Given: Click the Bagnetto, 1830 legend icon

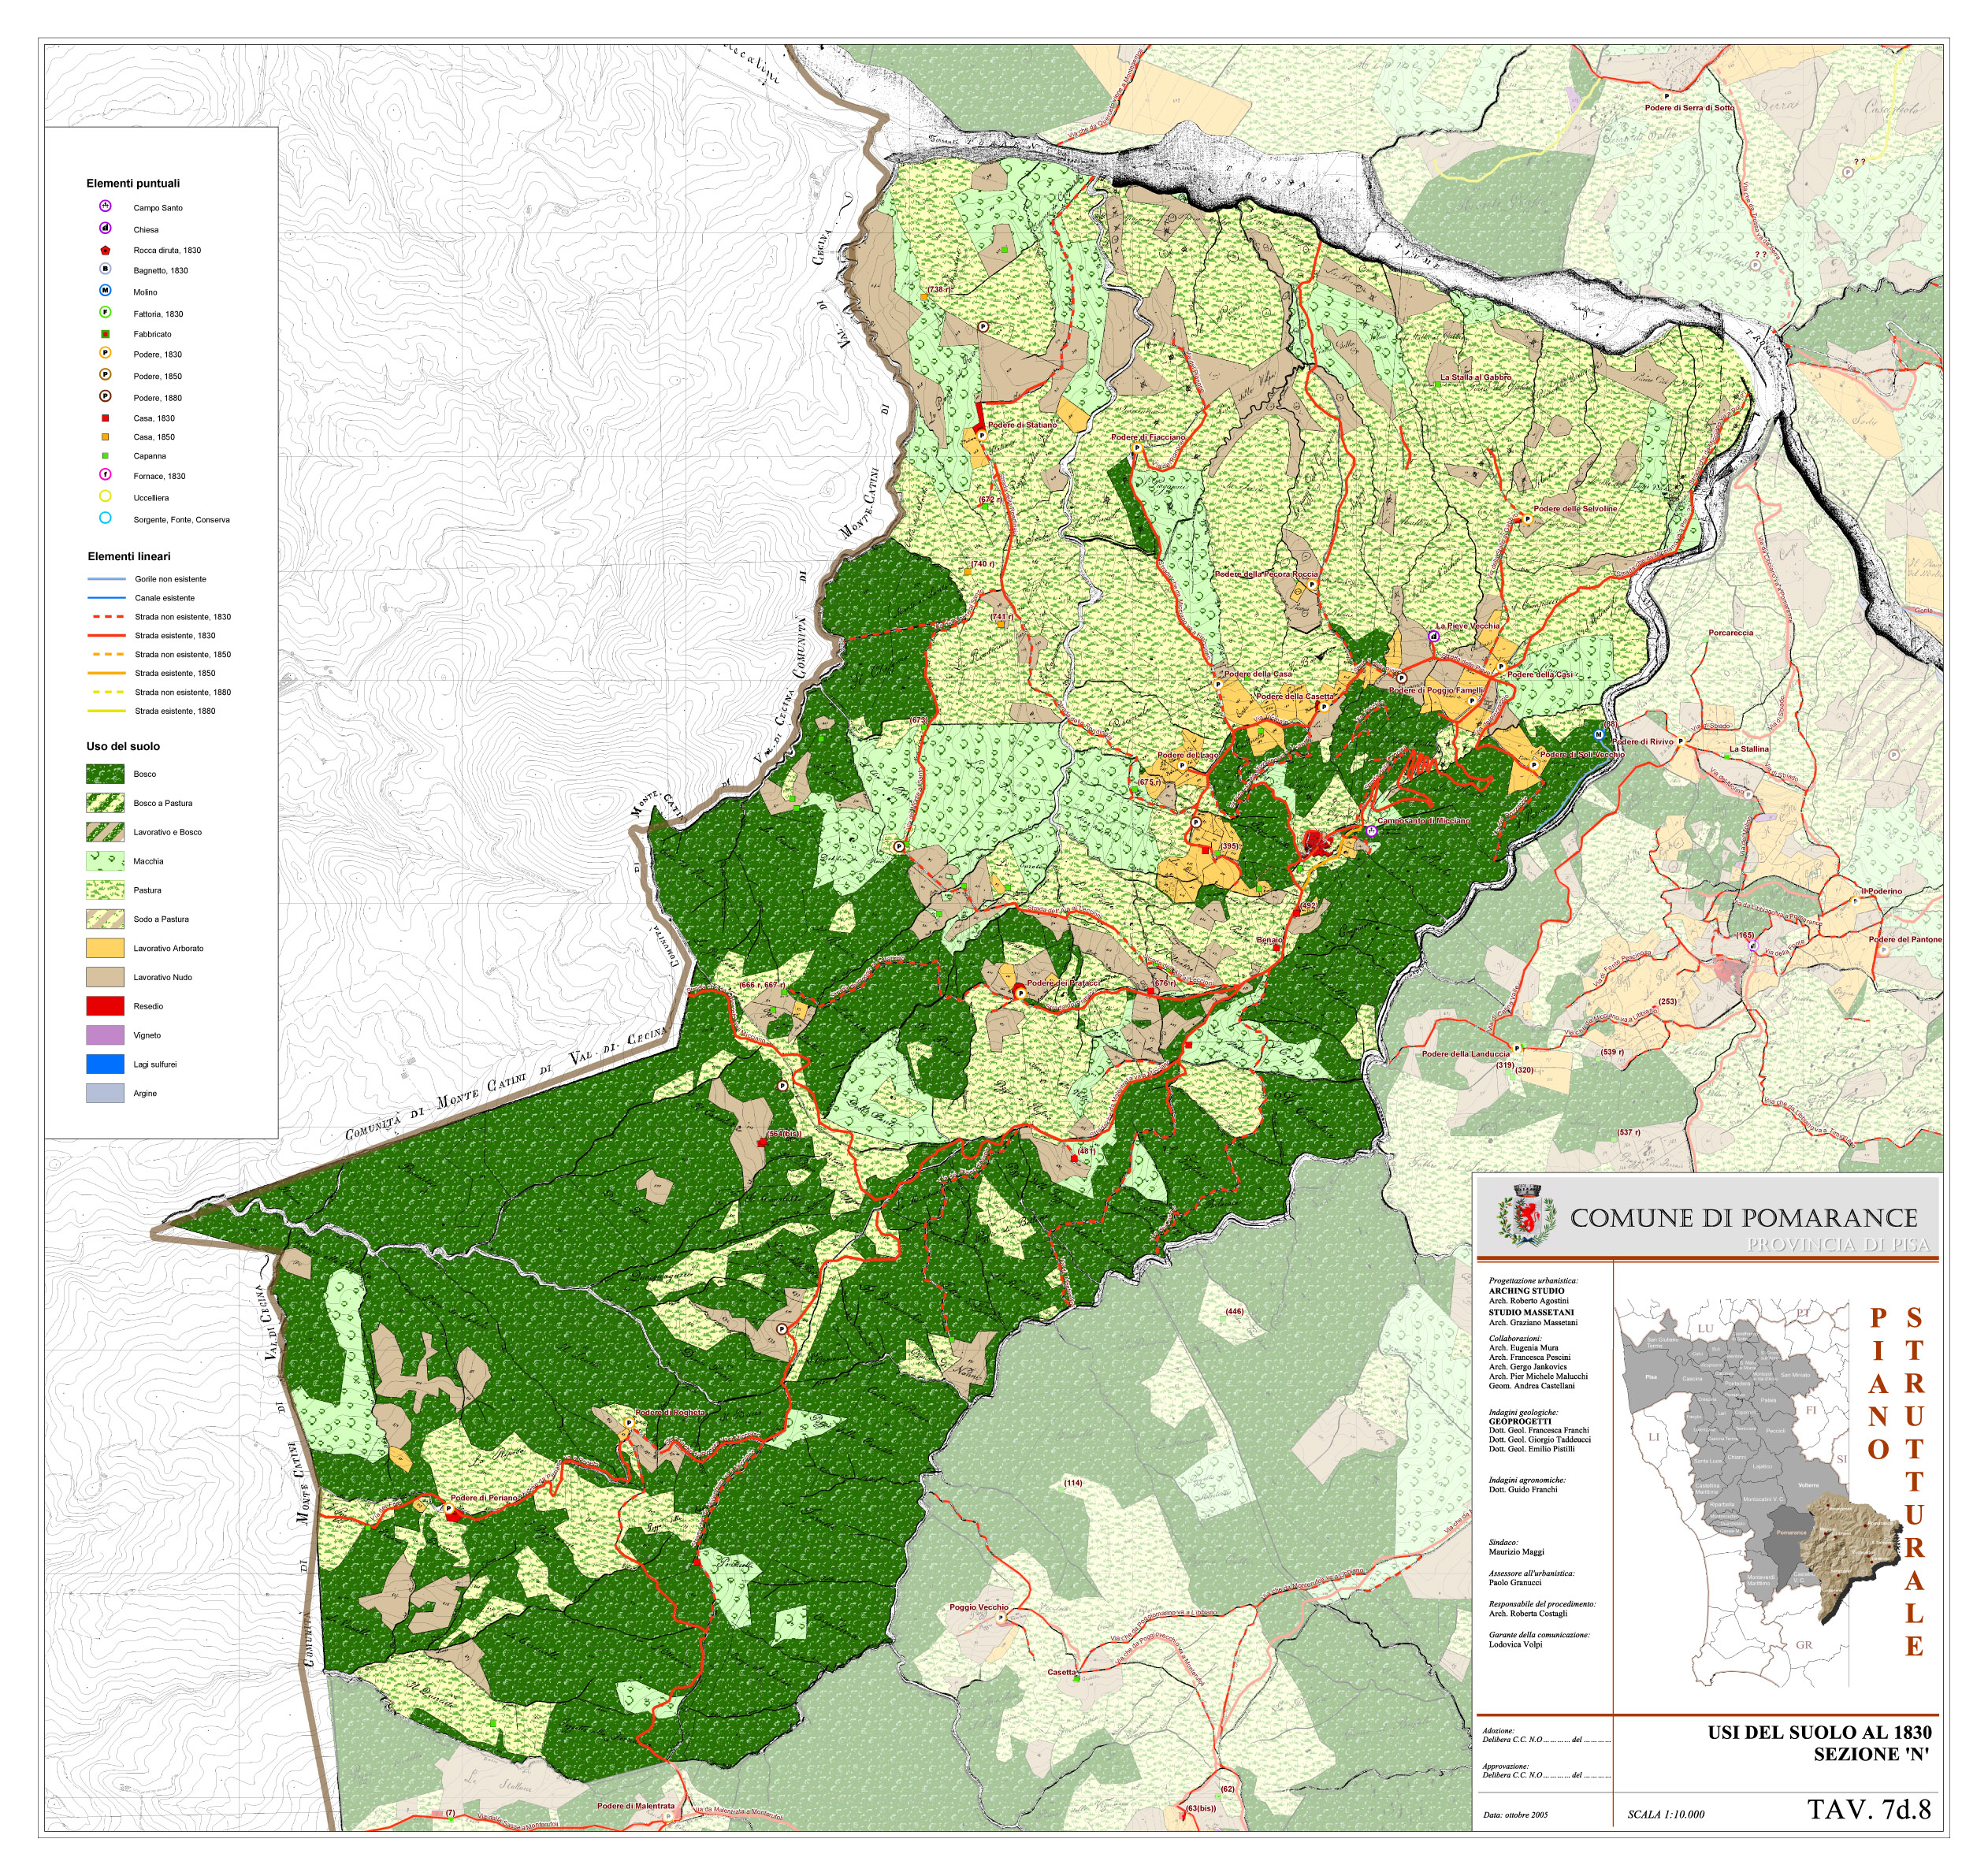Looking at the screenshot, I should point(105,270).
